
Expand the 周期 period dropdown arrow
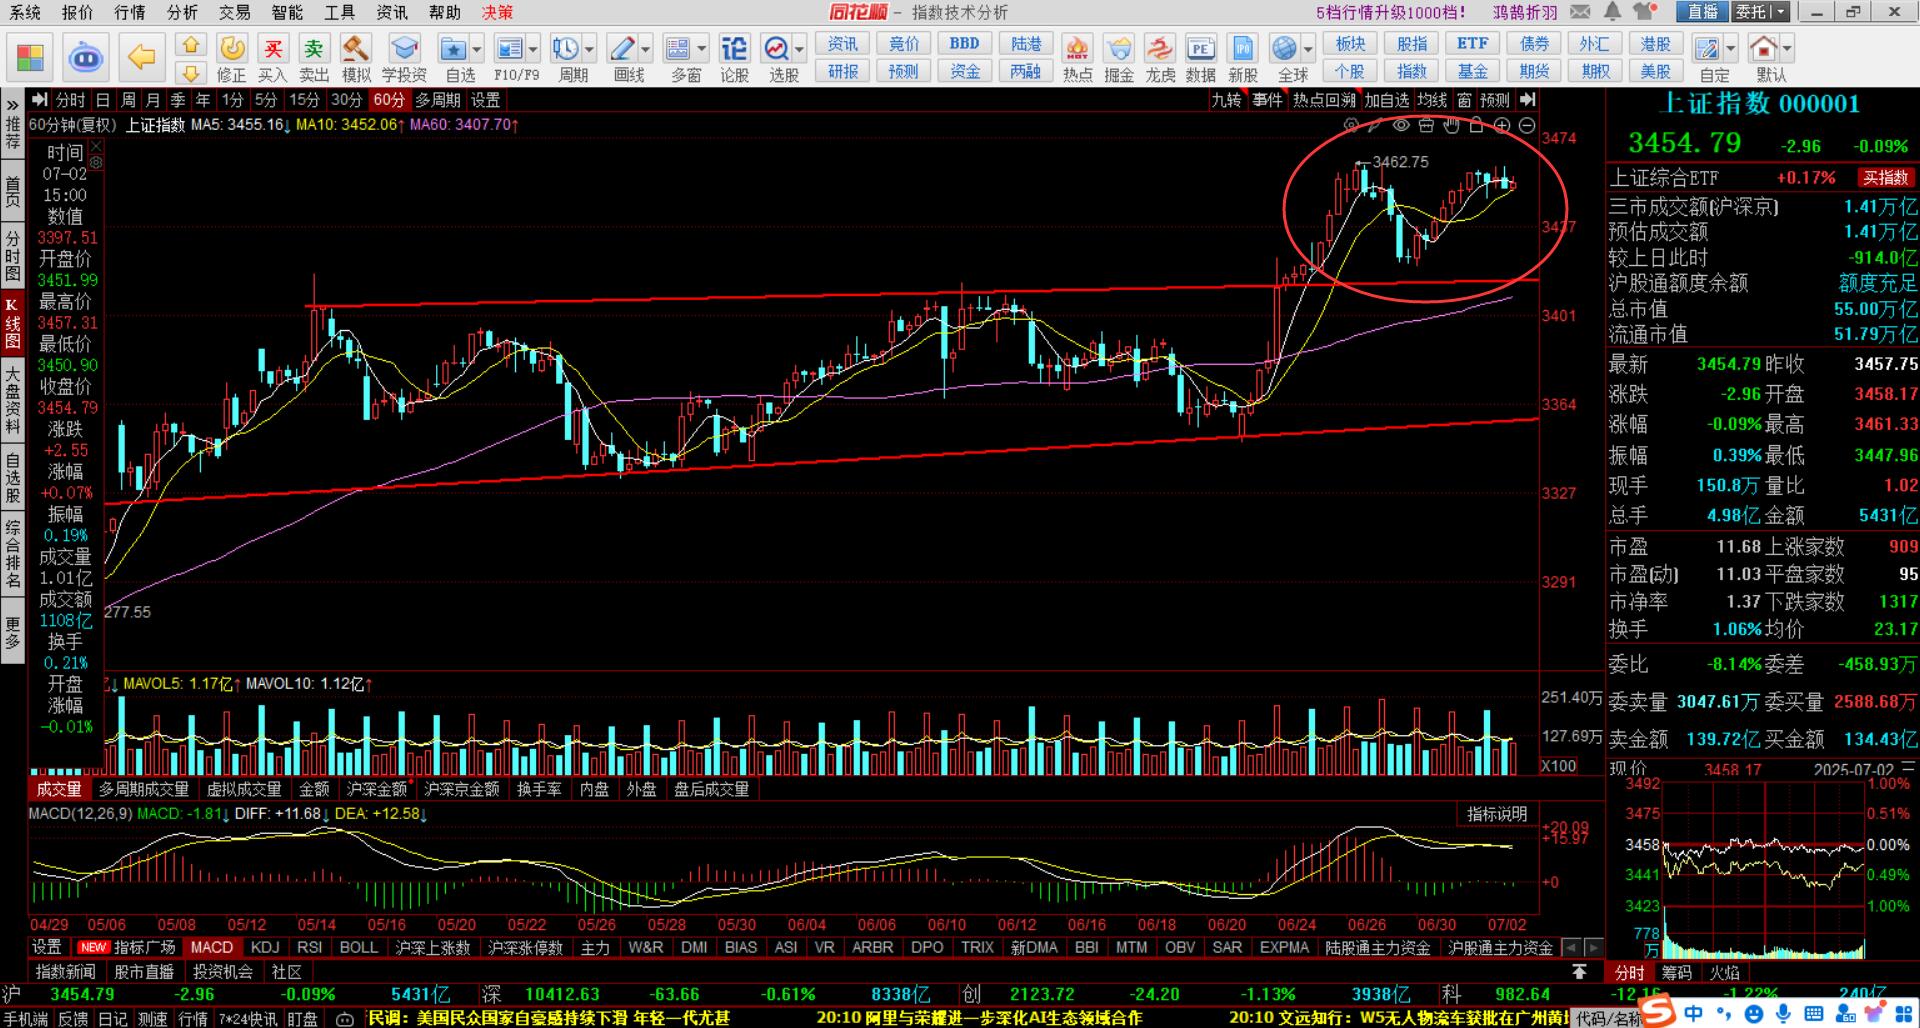[x=590, y=49]
